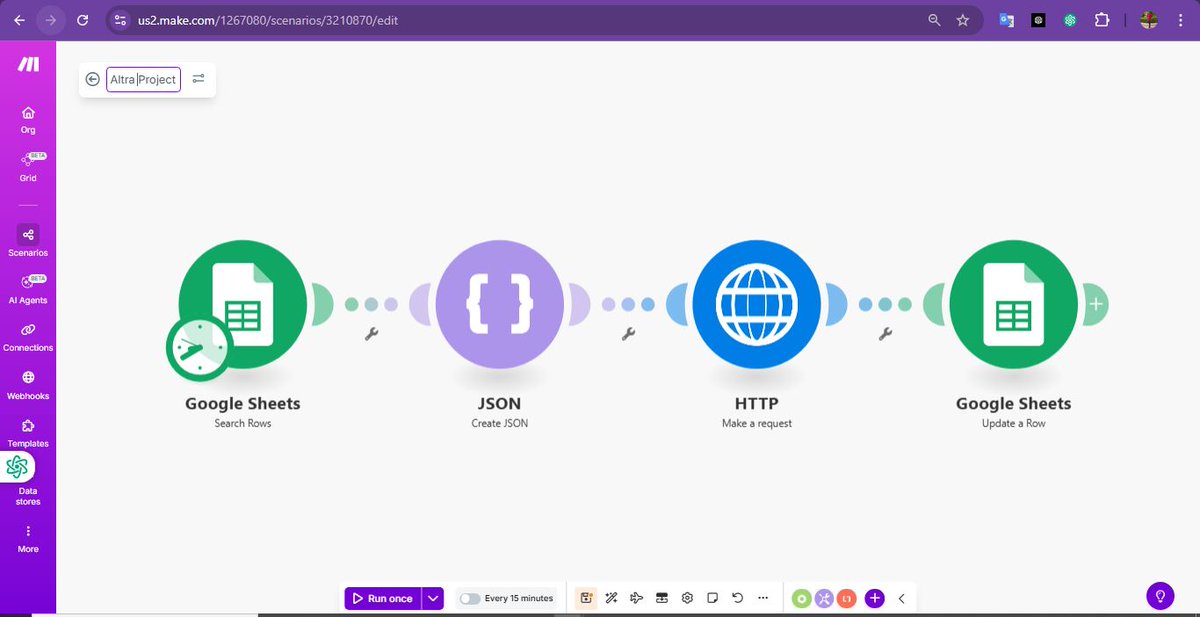The width and height of the screenshot is (1200, 617).
Task: Reload the page
Action: 83,19
